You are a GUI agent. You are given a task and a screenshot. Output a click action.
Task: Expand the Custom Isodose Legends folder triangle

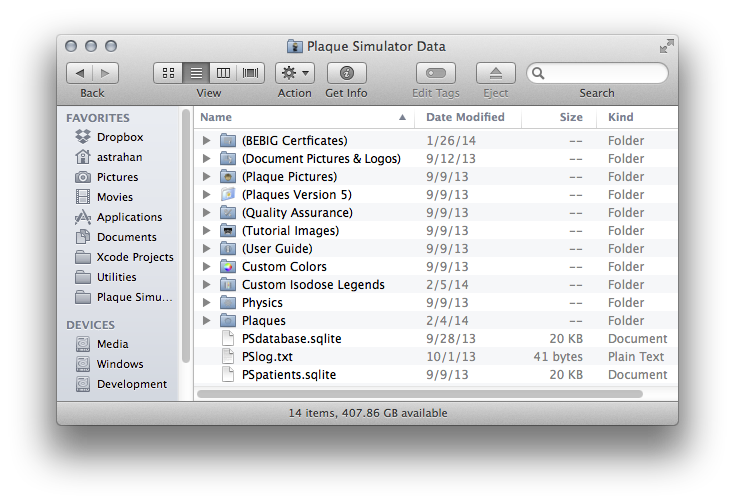[x=206, y=284]
